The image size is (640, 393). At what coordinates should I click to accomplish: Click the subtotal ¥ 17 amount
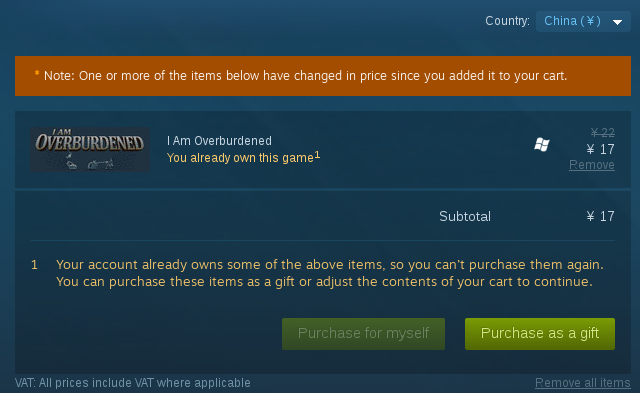click(600, 216)
